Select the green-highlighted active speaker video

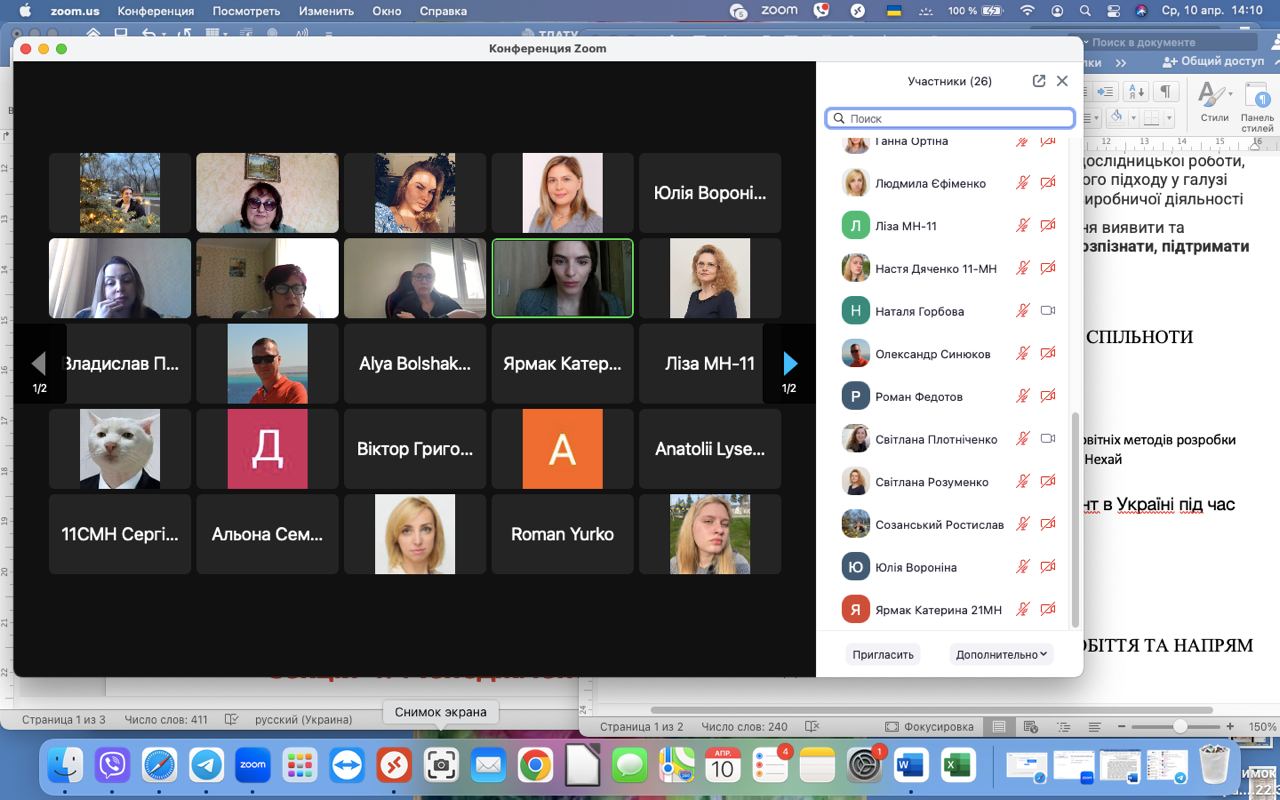point(563,278)
